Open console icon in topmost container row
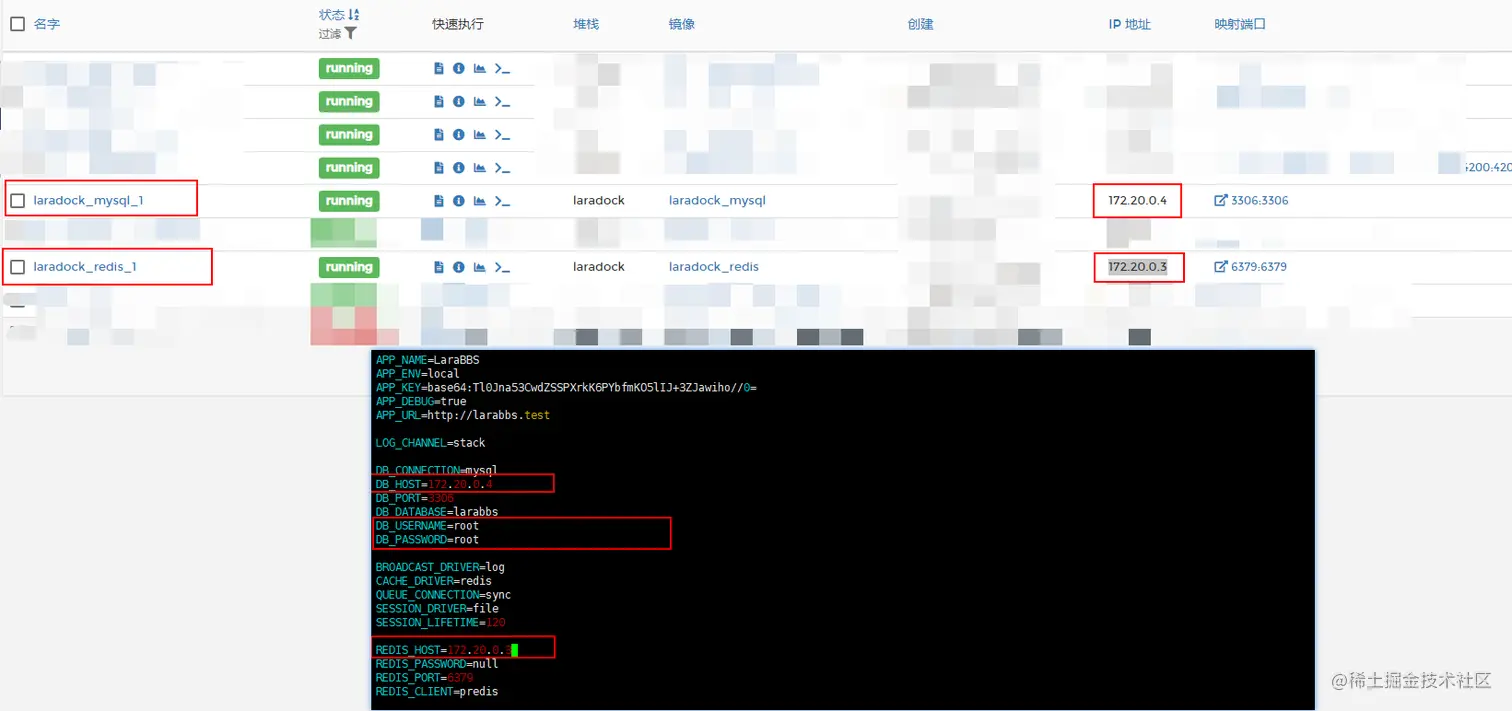1512x711 pixels. 503,69
